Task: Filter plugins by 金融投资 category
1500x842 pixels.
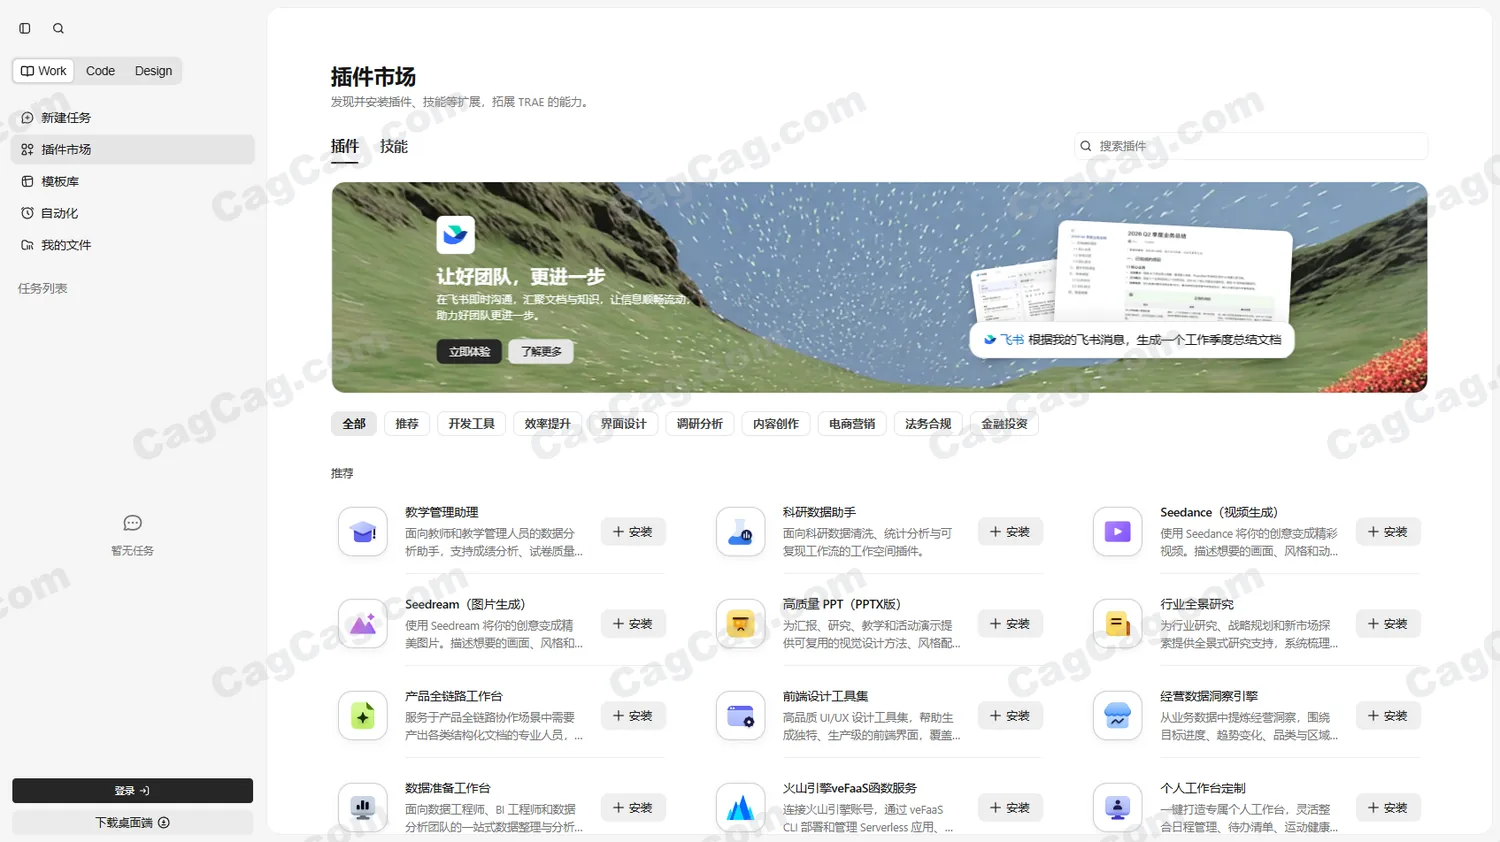Action: pyautogui.click(x=1004, y=424)
